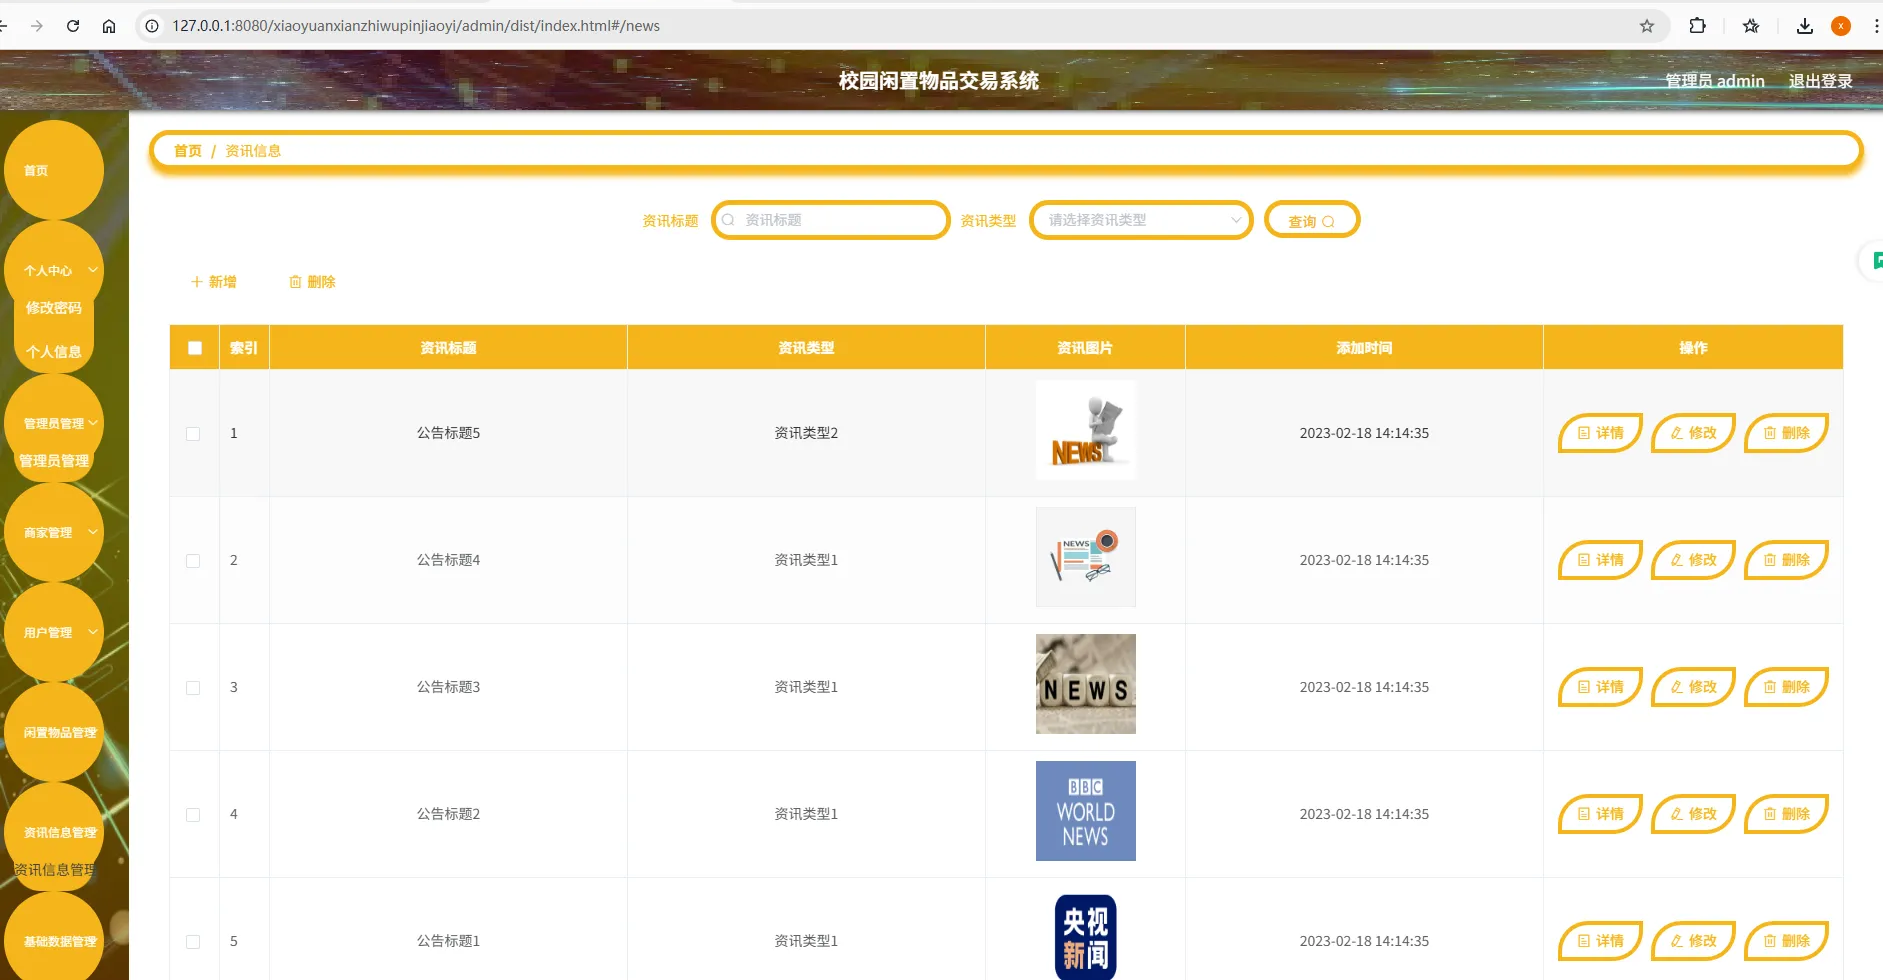Open 闲置物品管理 in the sidebar

click(58, 733)
